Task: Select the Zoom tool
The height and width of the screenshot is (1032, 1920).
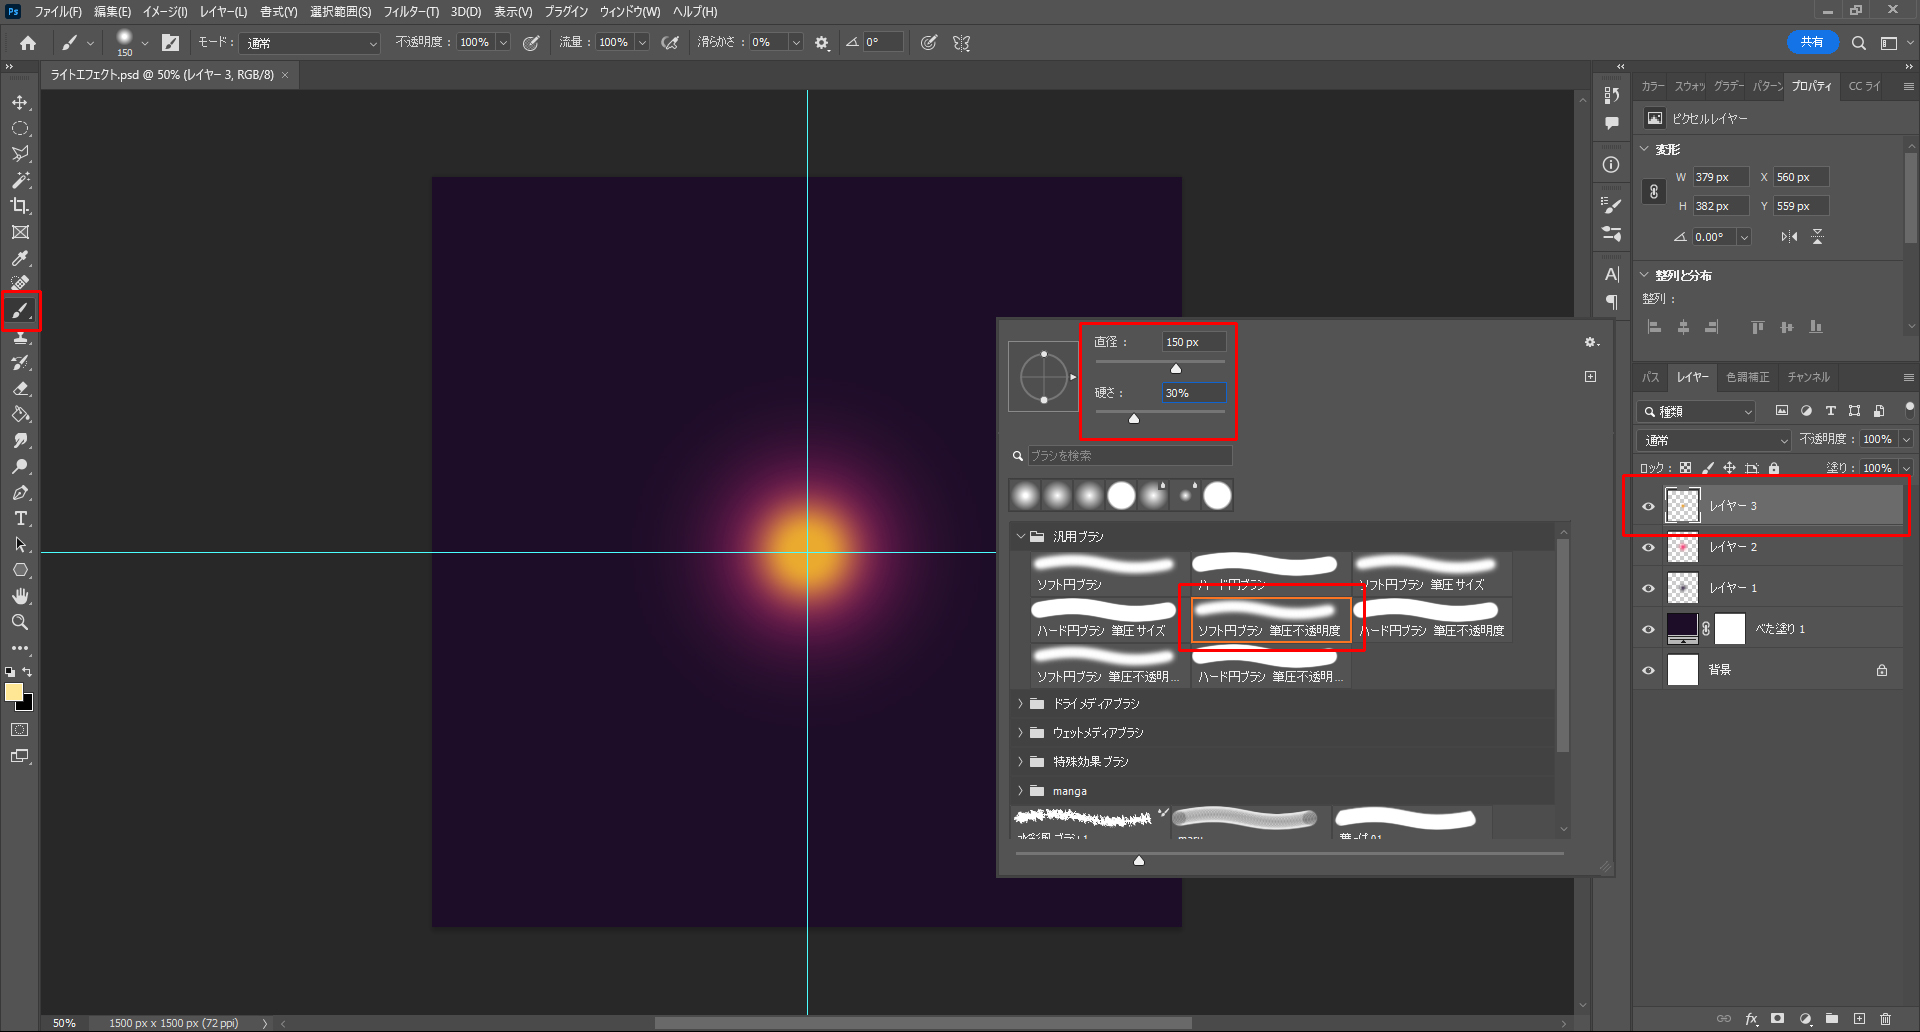Action: [x=20, y=622]
